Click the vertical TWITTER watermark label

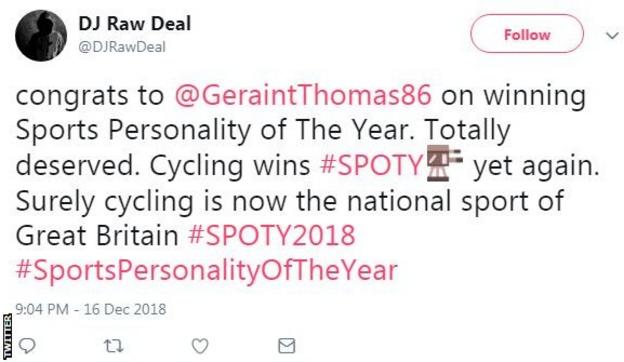pos(6,336)
